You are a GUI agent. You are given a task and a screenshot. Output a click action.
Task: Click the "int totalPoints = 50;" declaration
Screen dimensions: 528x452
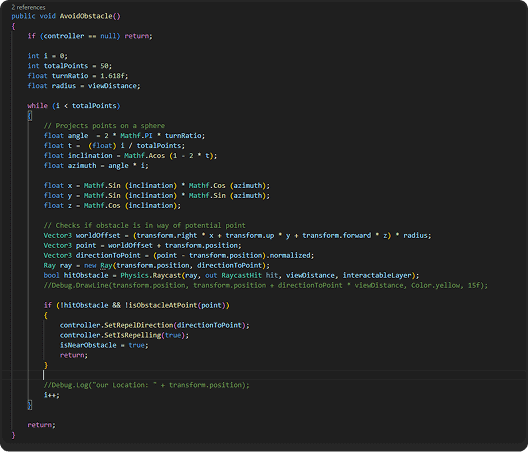70,66
